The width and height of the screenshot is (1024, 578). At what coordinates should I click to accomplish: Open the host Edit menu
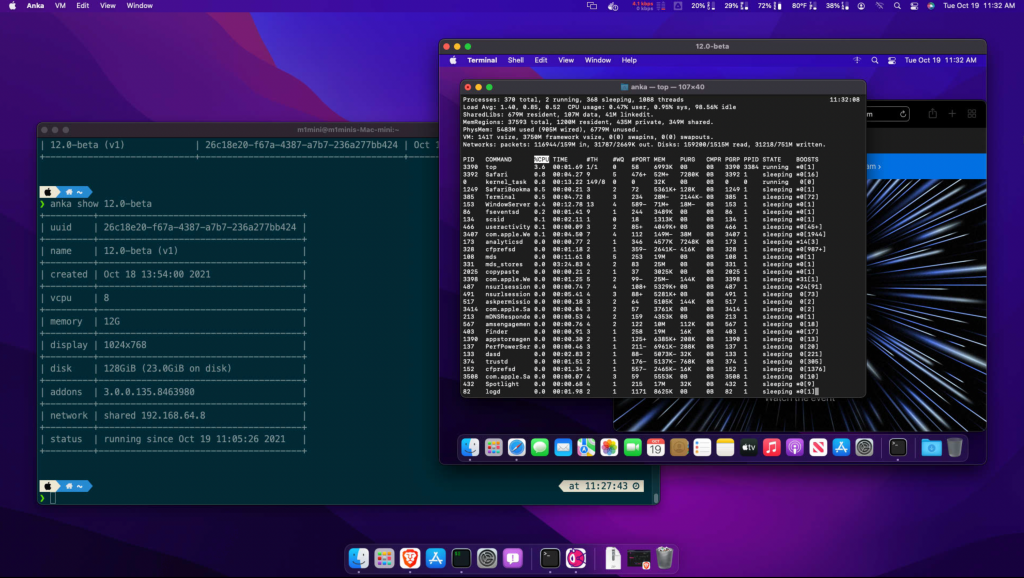[x=82, y=5]
